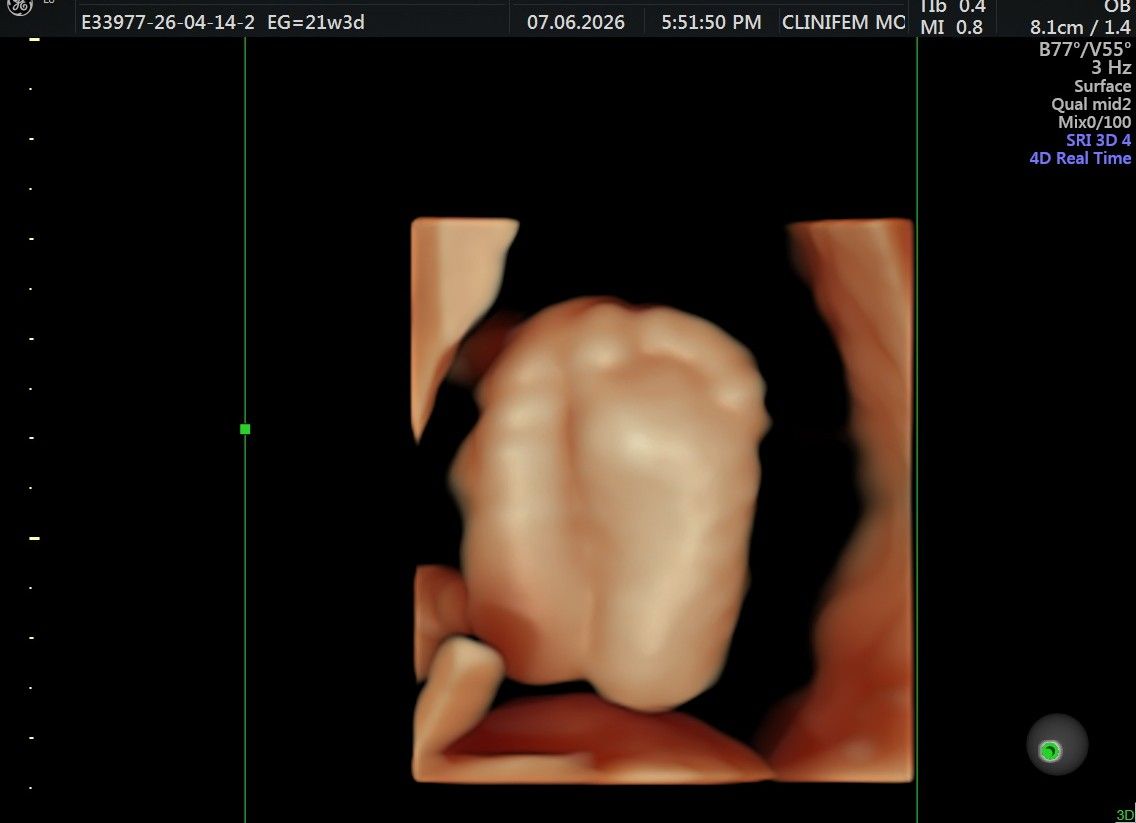Select the EG=21w3d gestational age text
Image resolution: width=1136 pixels, height=823 pixels.
316,22
